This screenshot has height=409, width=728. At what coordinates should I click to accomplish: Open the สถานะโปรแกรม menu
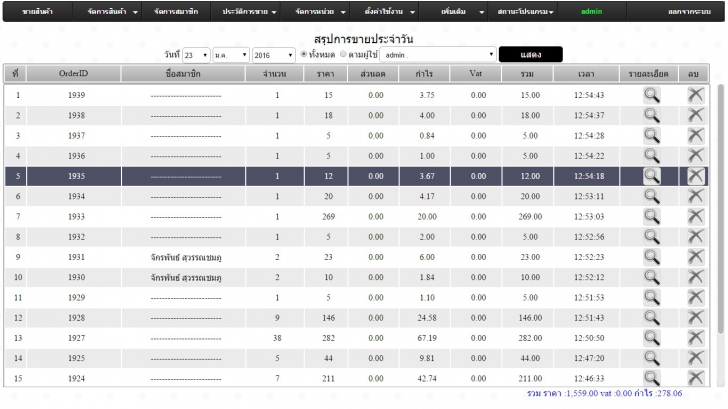[523, 12]
